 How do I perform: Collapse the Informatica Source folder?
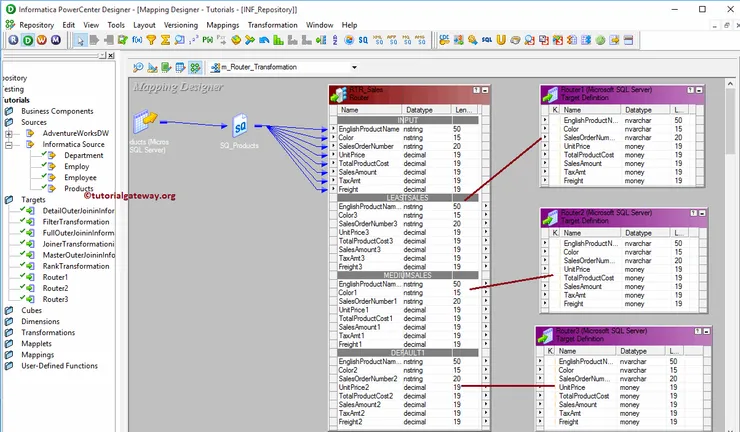8,145
